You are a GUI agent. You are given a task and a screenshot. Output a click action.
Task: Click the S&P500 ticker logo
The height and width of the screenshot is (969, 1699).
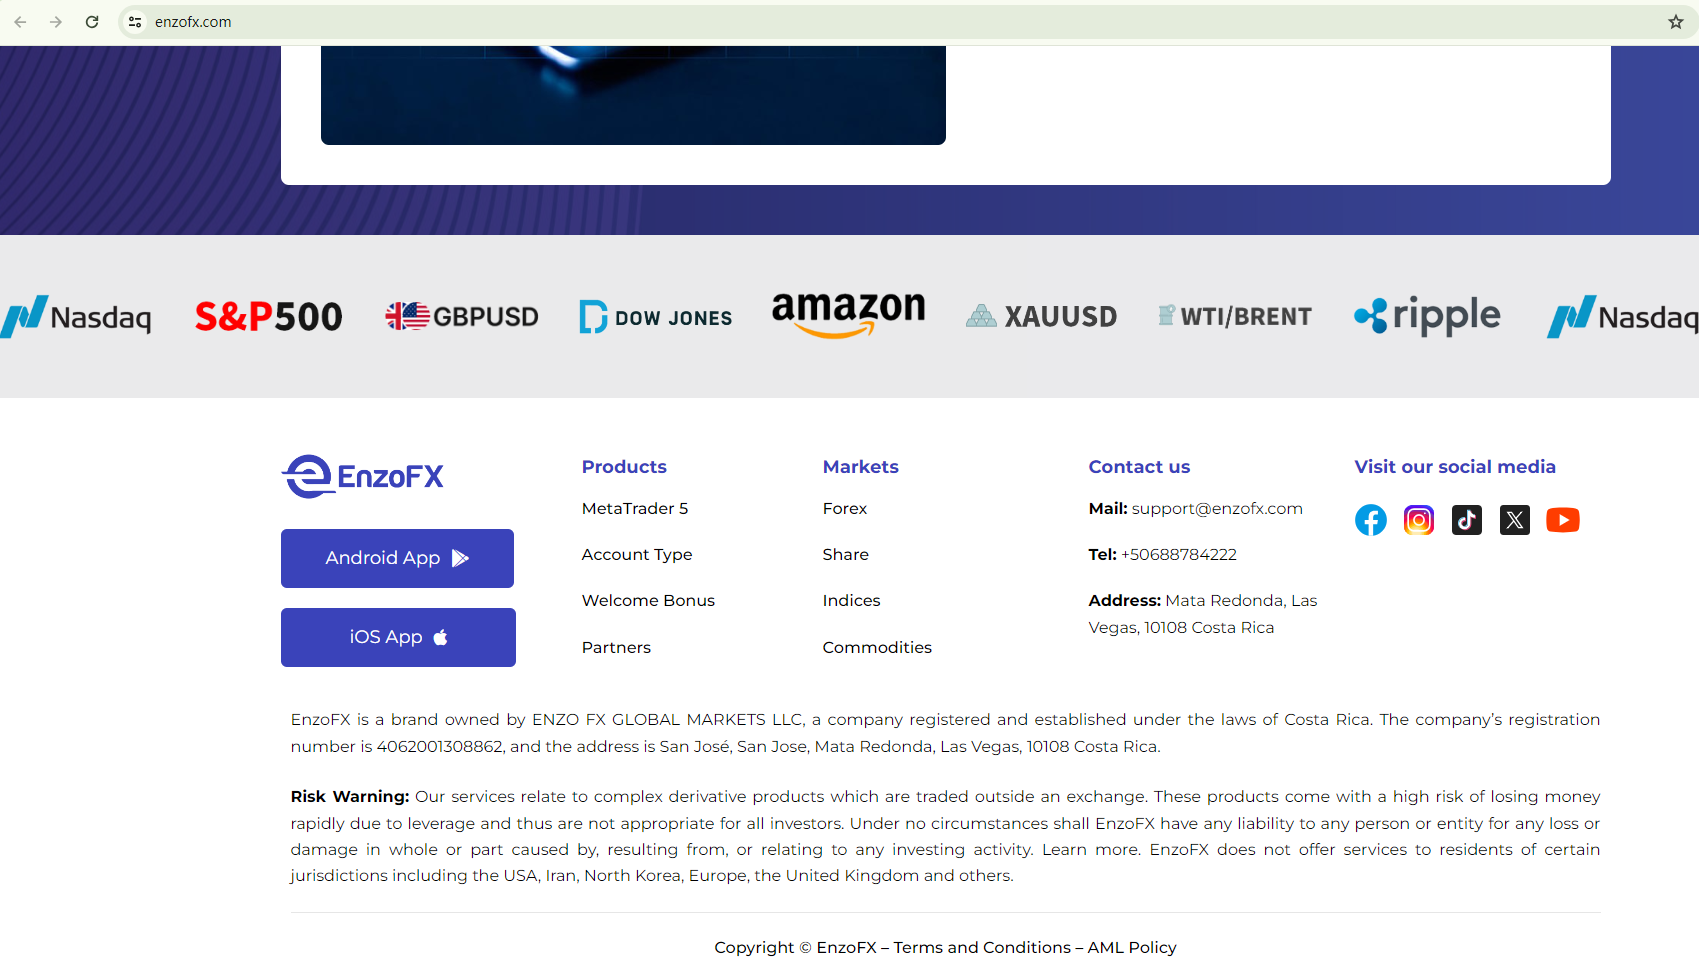coord(268,317)
